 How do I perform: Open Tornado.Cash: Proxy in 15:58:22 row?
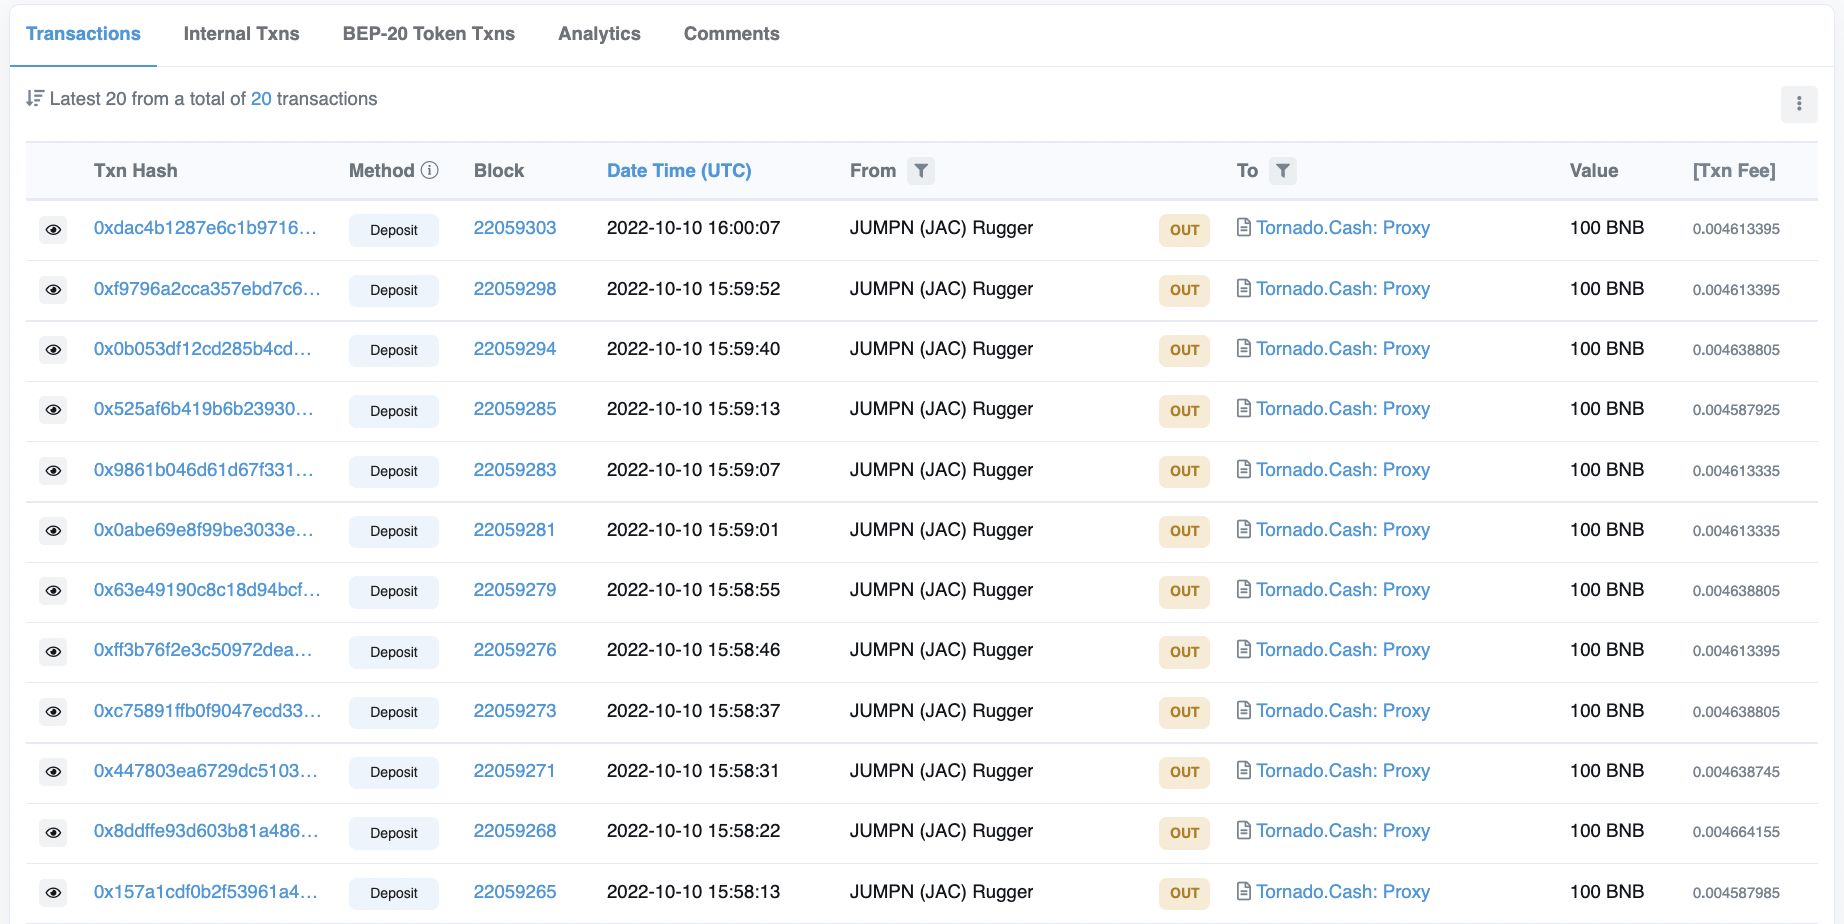(1343, 831)
